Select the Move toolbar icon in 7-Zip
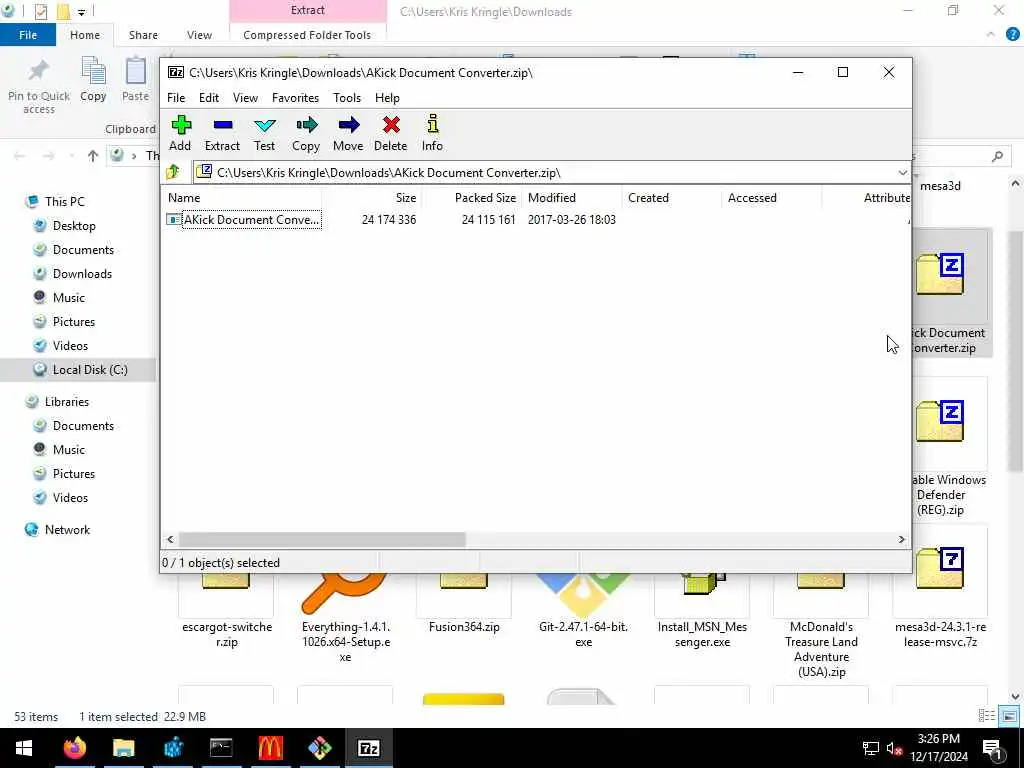The height and width of the screenshot is (768, 1024). pos(348,133)
